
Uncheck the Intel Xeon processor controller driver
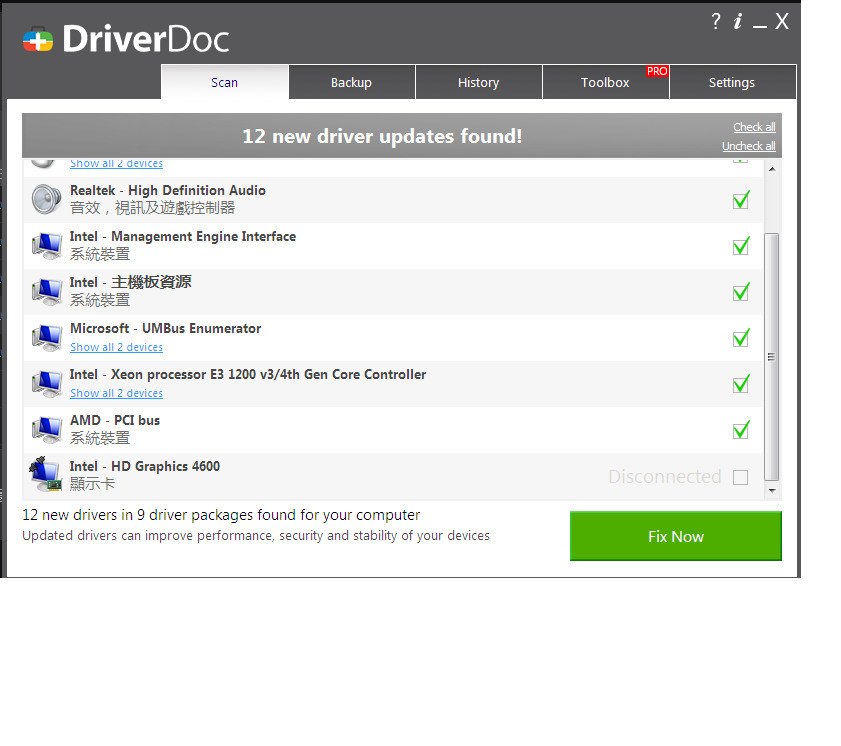pos(741,385)
